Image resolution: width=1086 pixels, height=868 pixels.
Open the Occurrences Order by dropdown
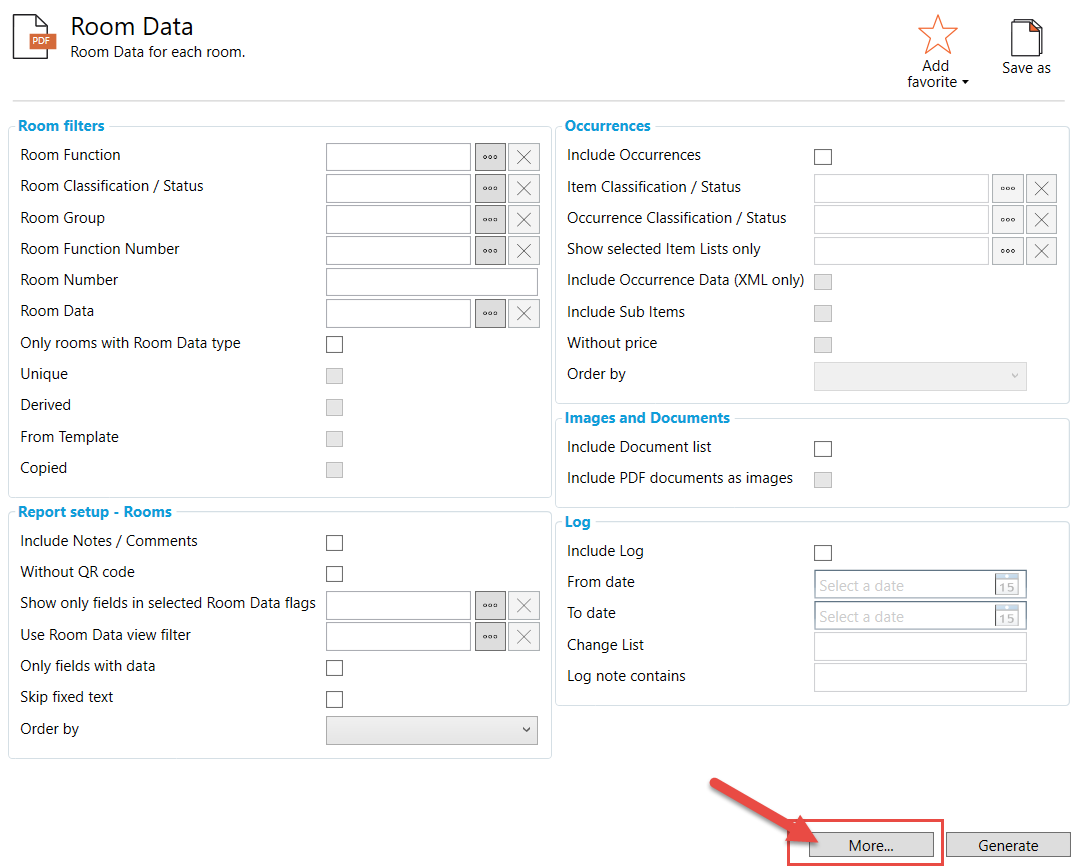[x=920, y=376]
